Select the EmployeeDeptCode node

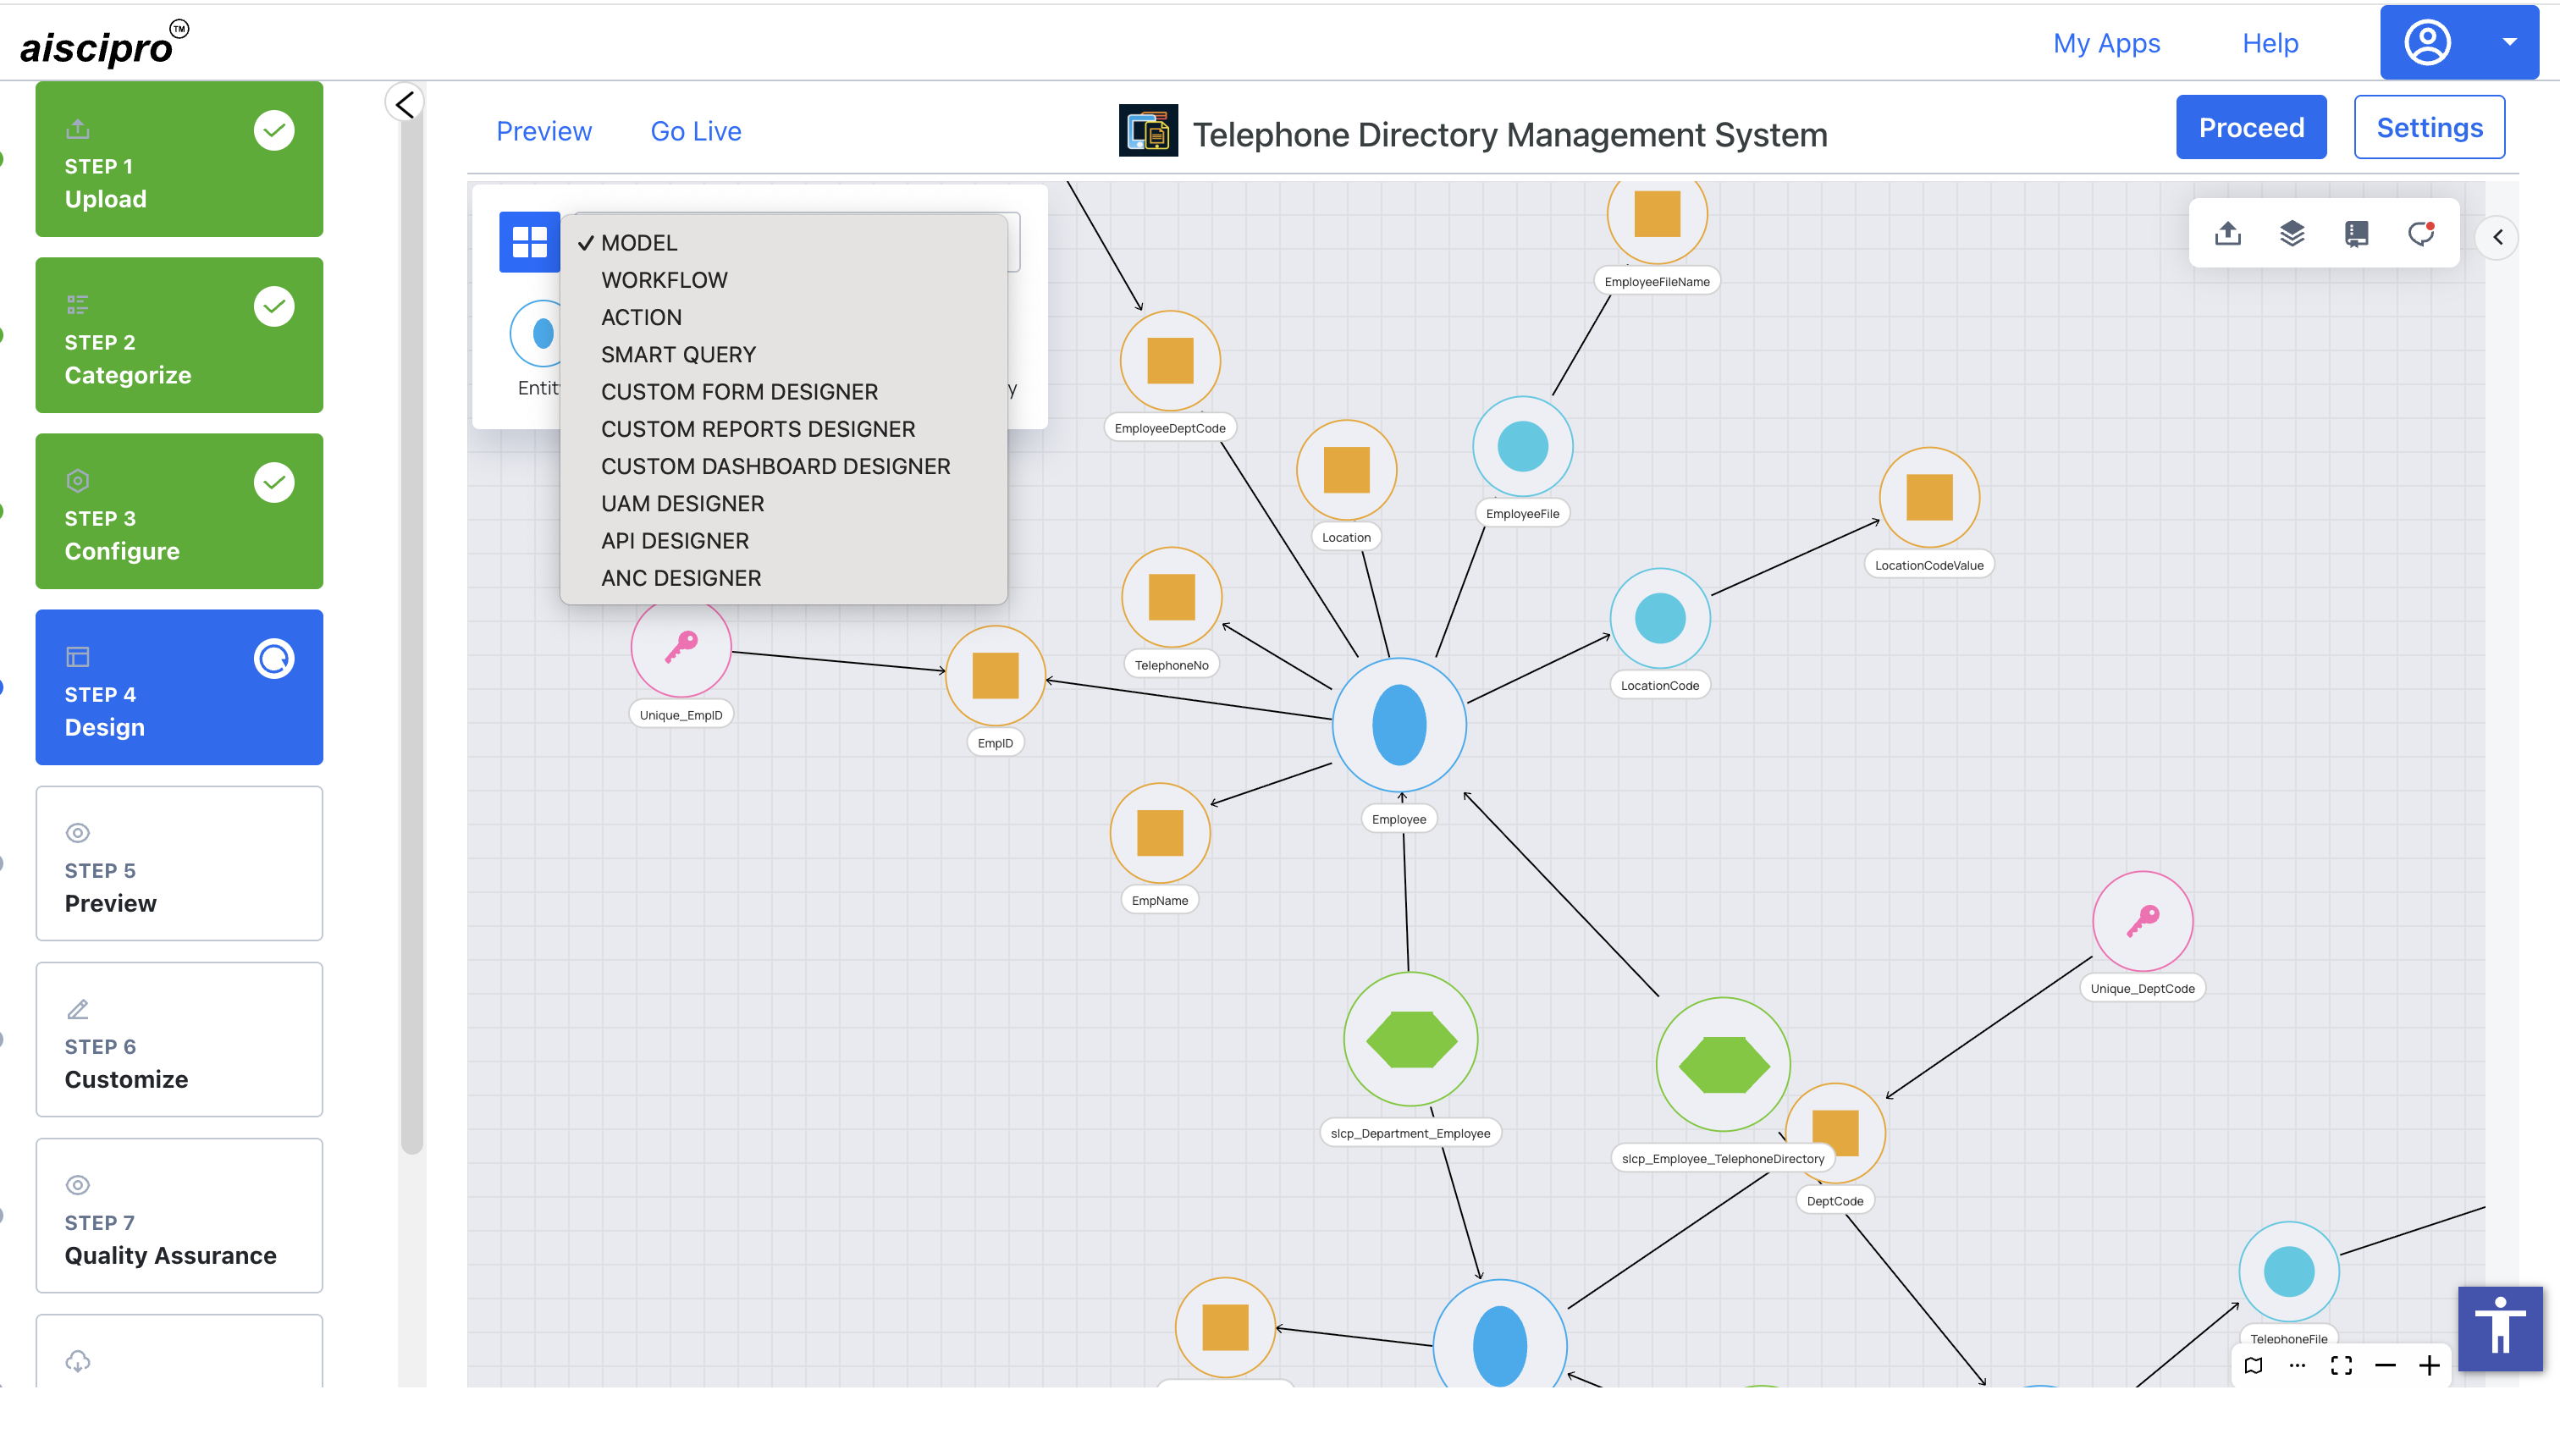pyautogui.click(x=1170, y=361)
